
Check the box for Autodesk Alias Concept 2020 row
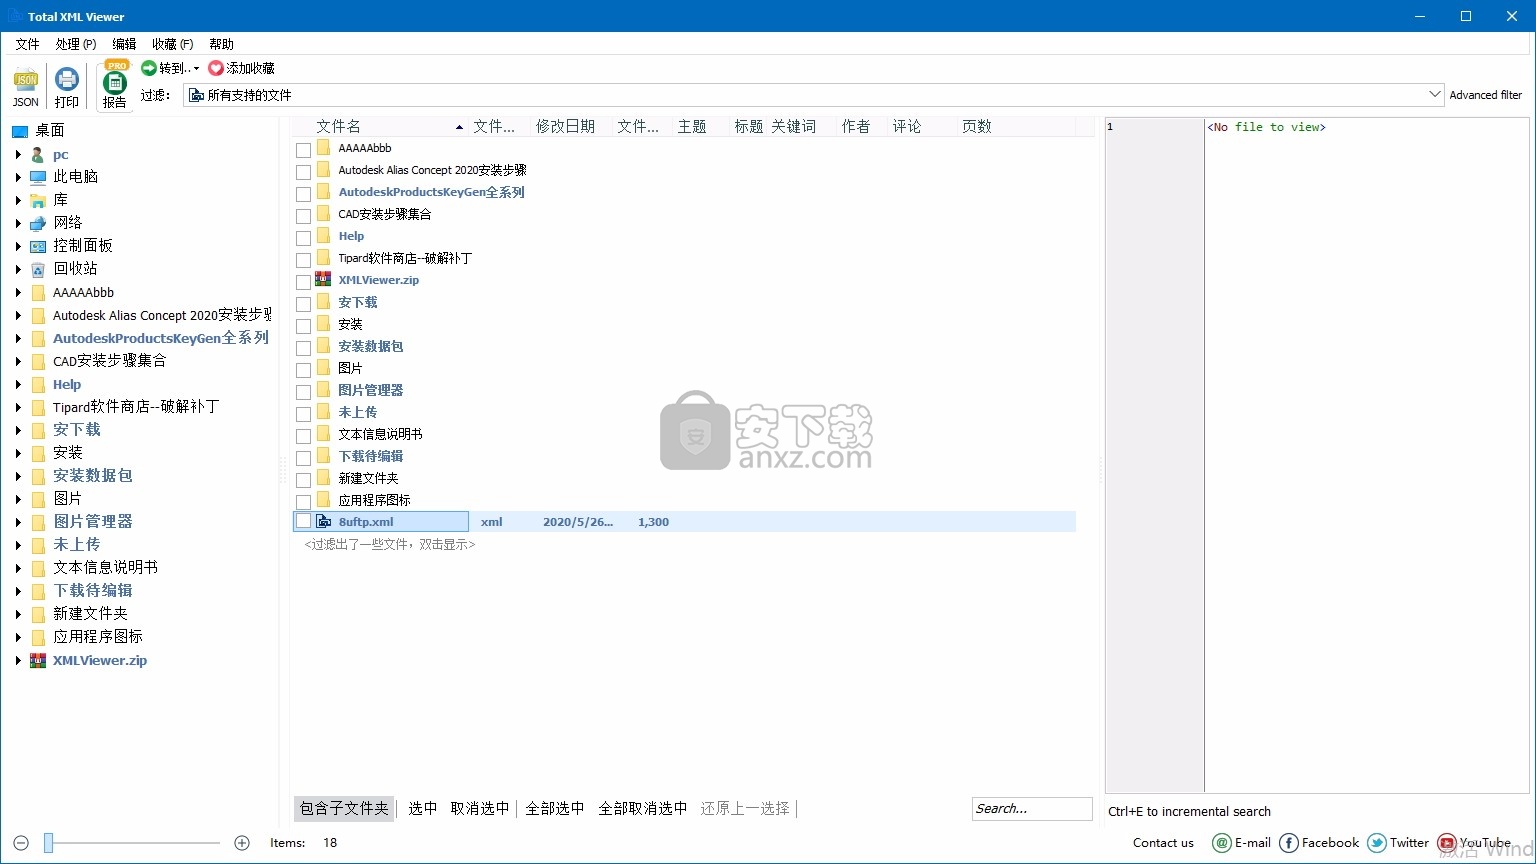pyautogui.click(x=303, y=172)
